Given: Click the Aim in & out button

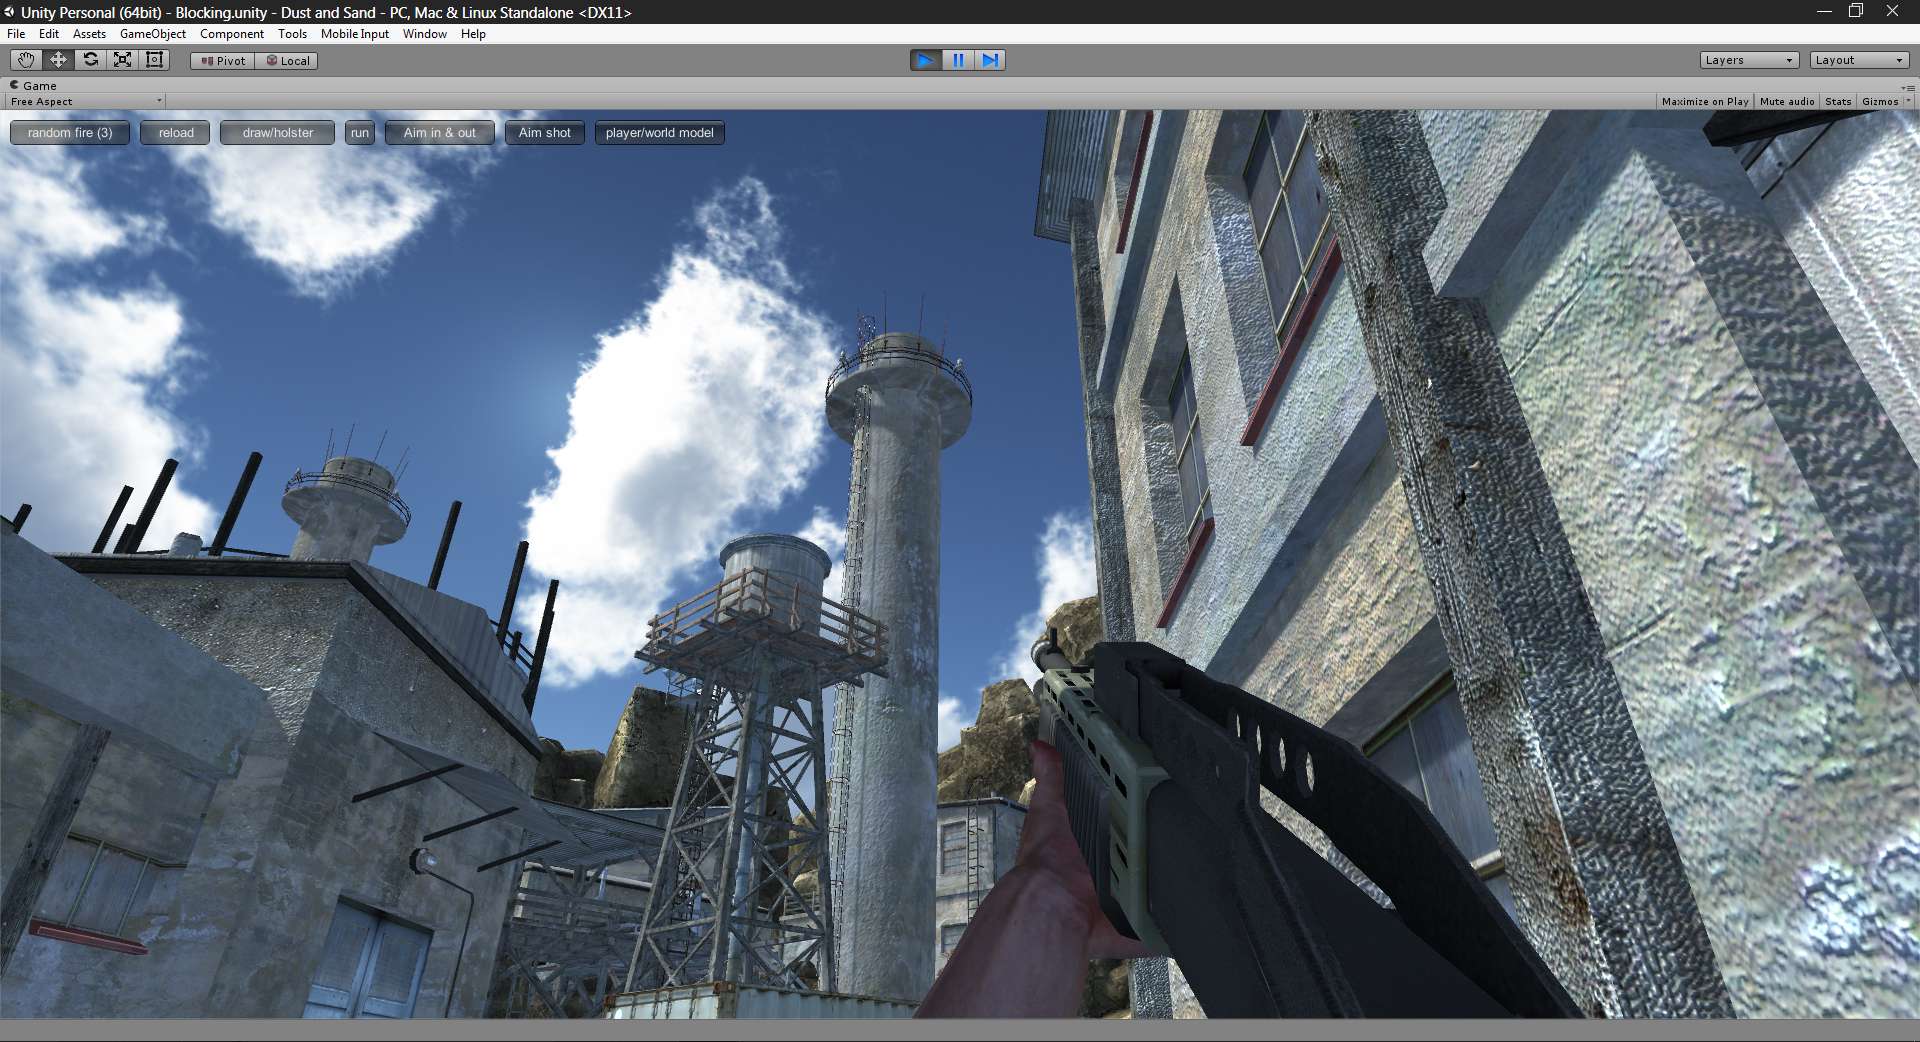Looking at the screenshot, I should pos(440,133).
